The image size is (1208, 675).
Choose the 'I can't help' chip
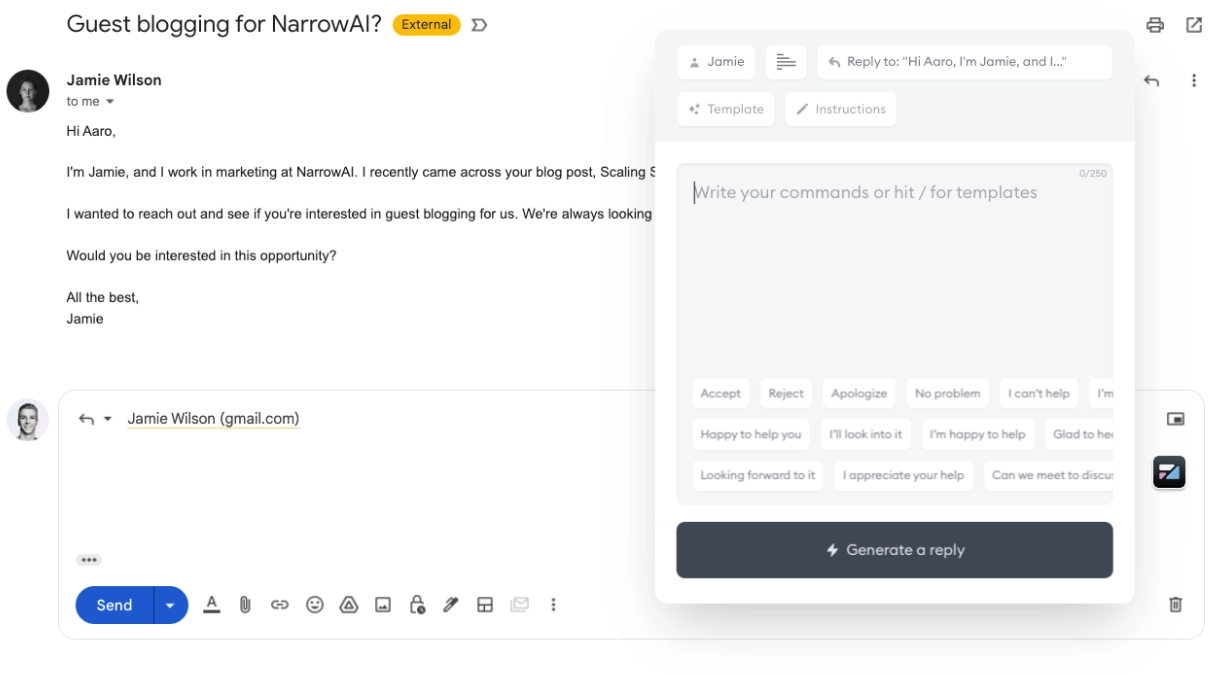1039,393
